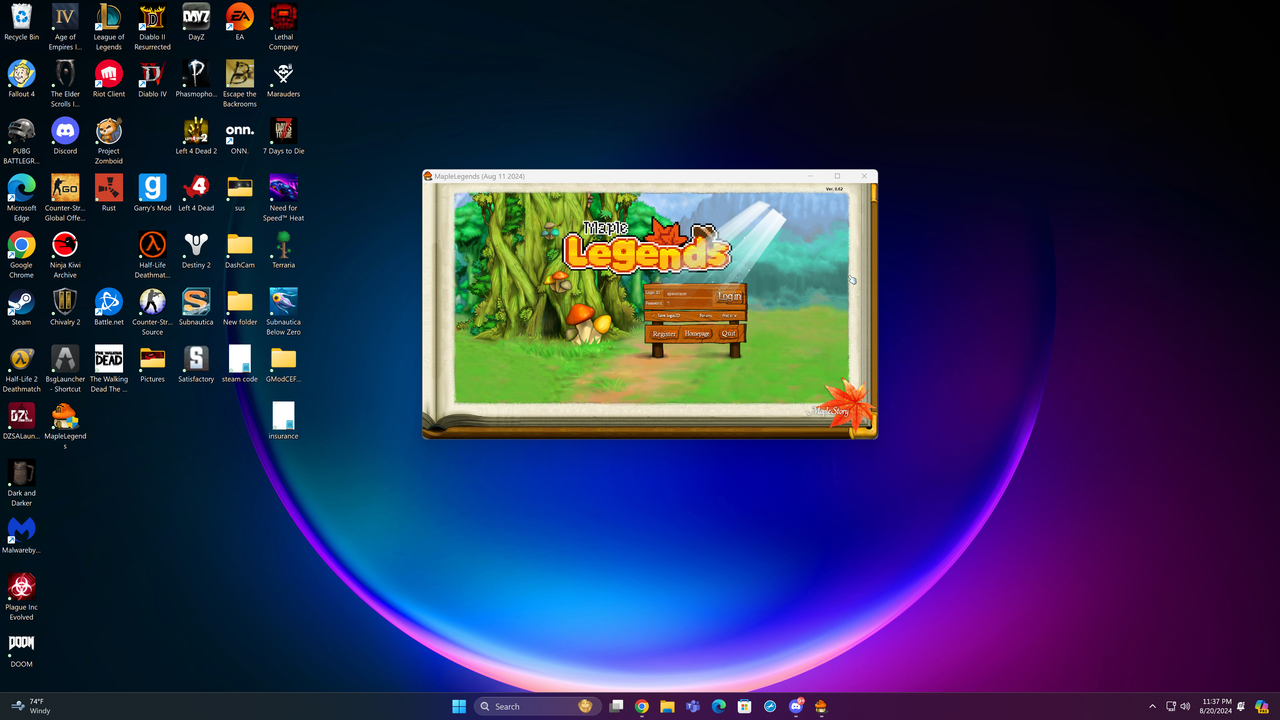
Task: Open the clock showing 11:37 PM
Action: pos(1216,706)
